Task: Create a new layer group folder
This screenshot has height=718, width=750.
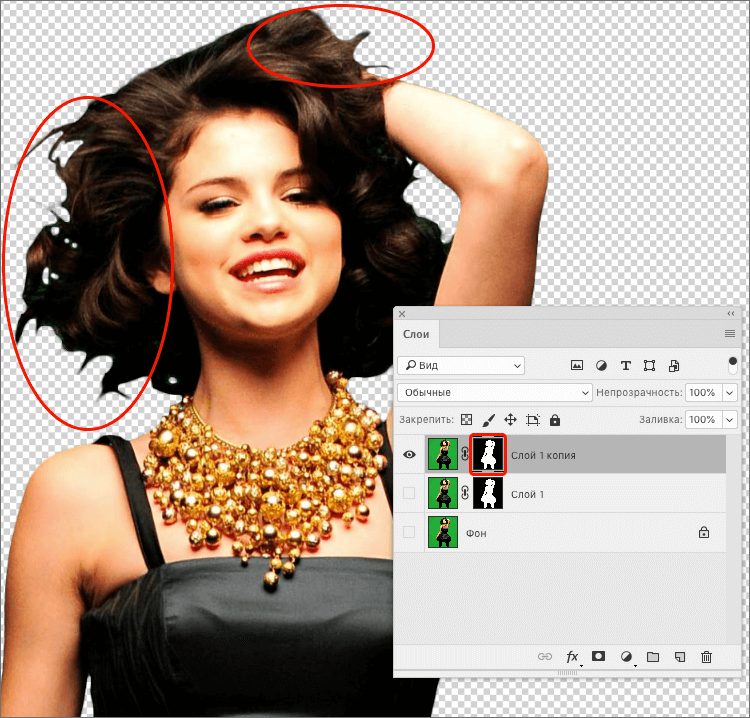Action: coord(653,657)
